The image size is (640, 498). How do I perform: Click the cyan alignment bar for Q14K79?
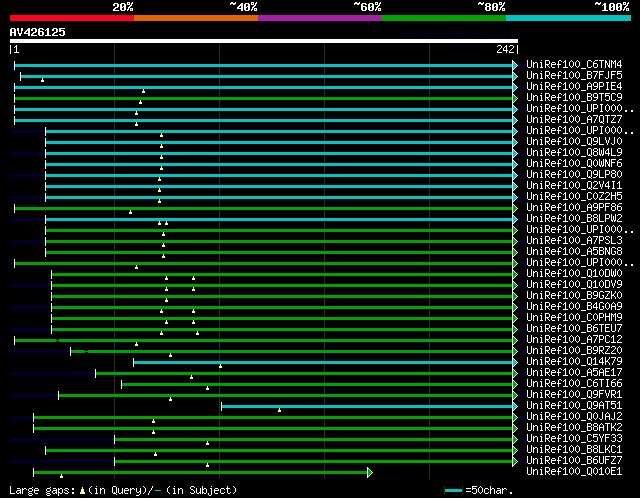325,362
